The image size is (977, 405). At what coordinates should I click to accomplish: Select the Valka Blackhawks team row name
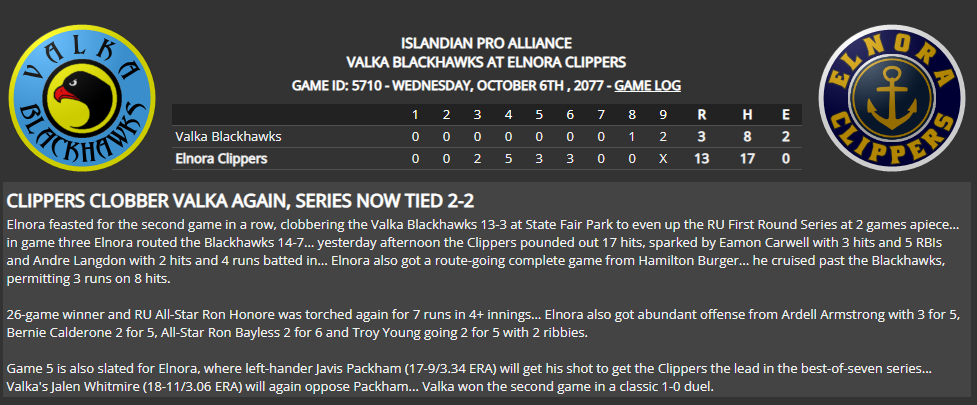[x=221, y=136]
